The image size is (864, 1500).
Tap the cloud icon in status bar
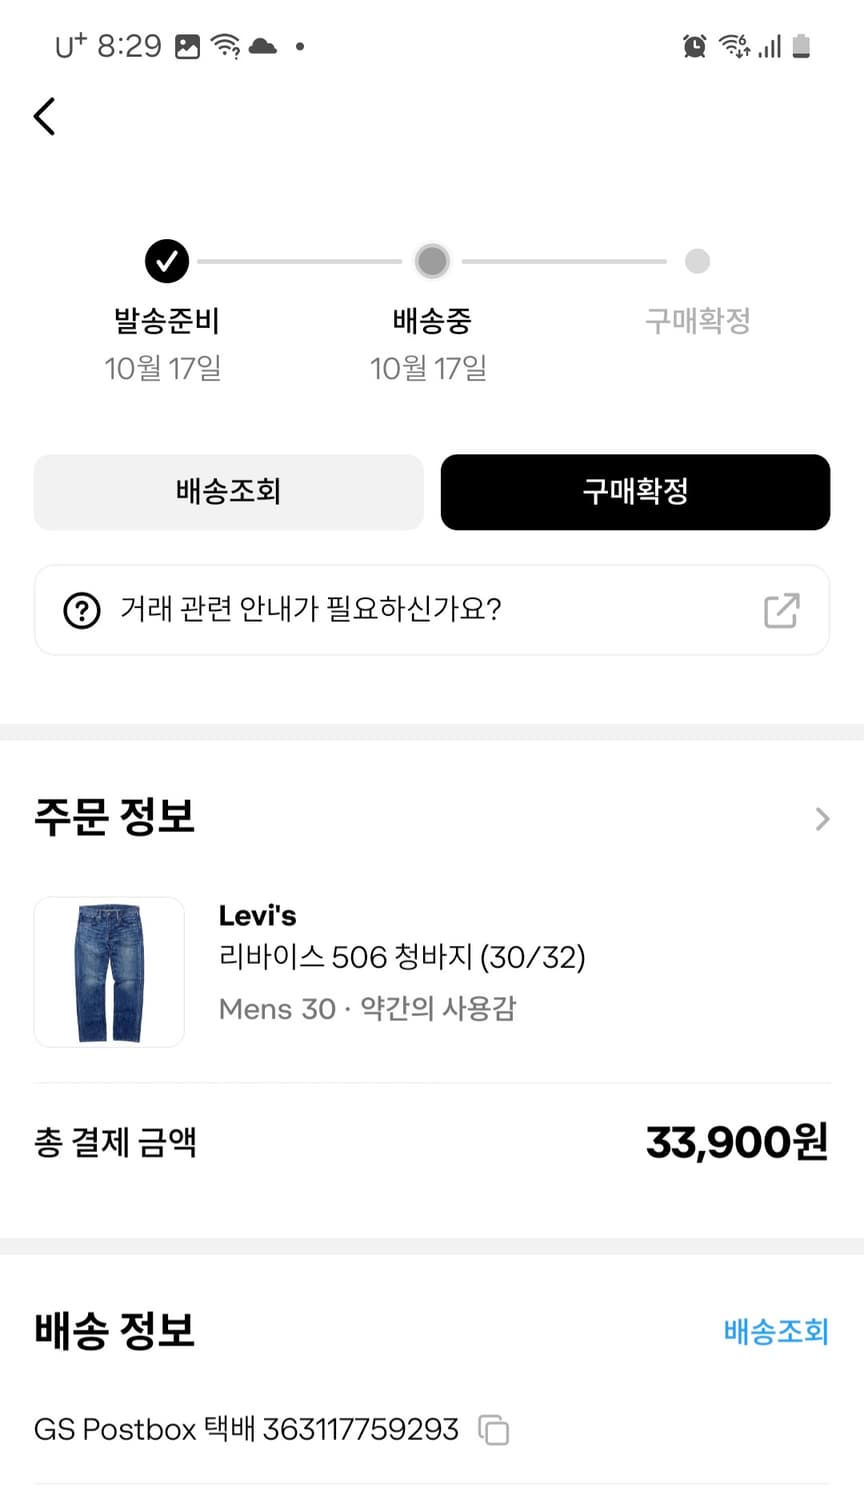(x=262, y=46)
